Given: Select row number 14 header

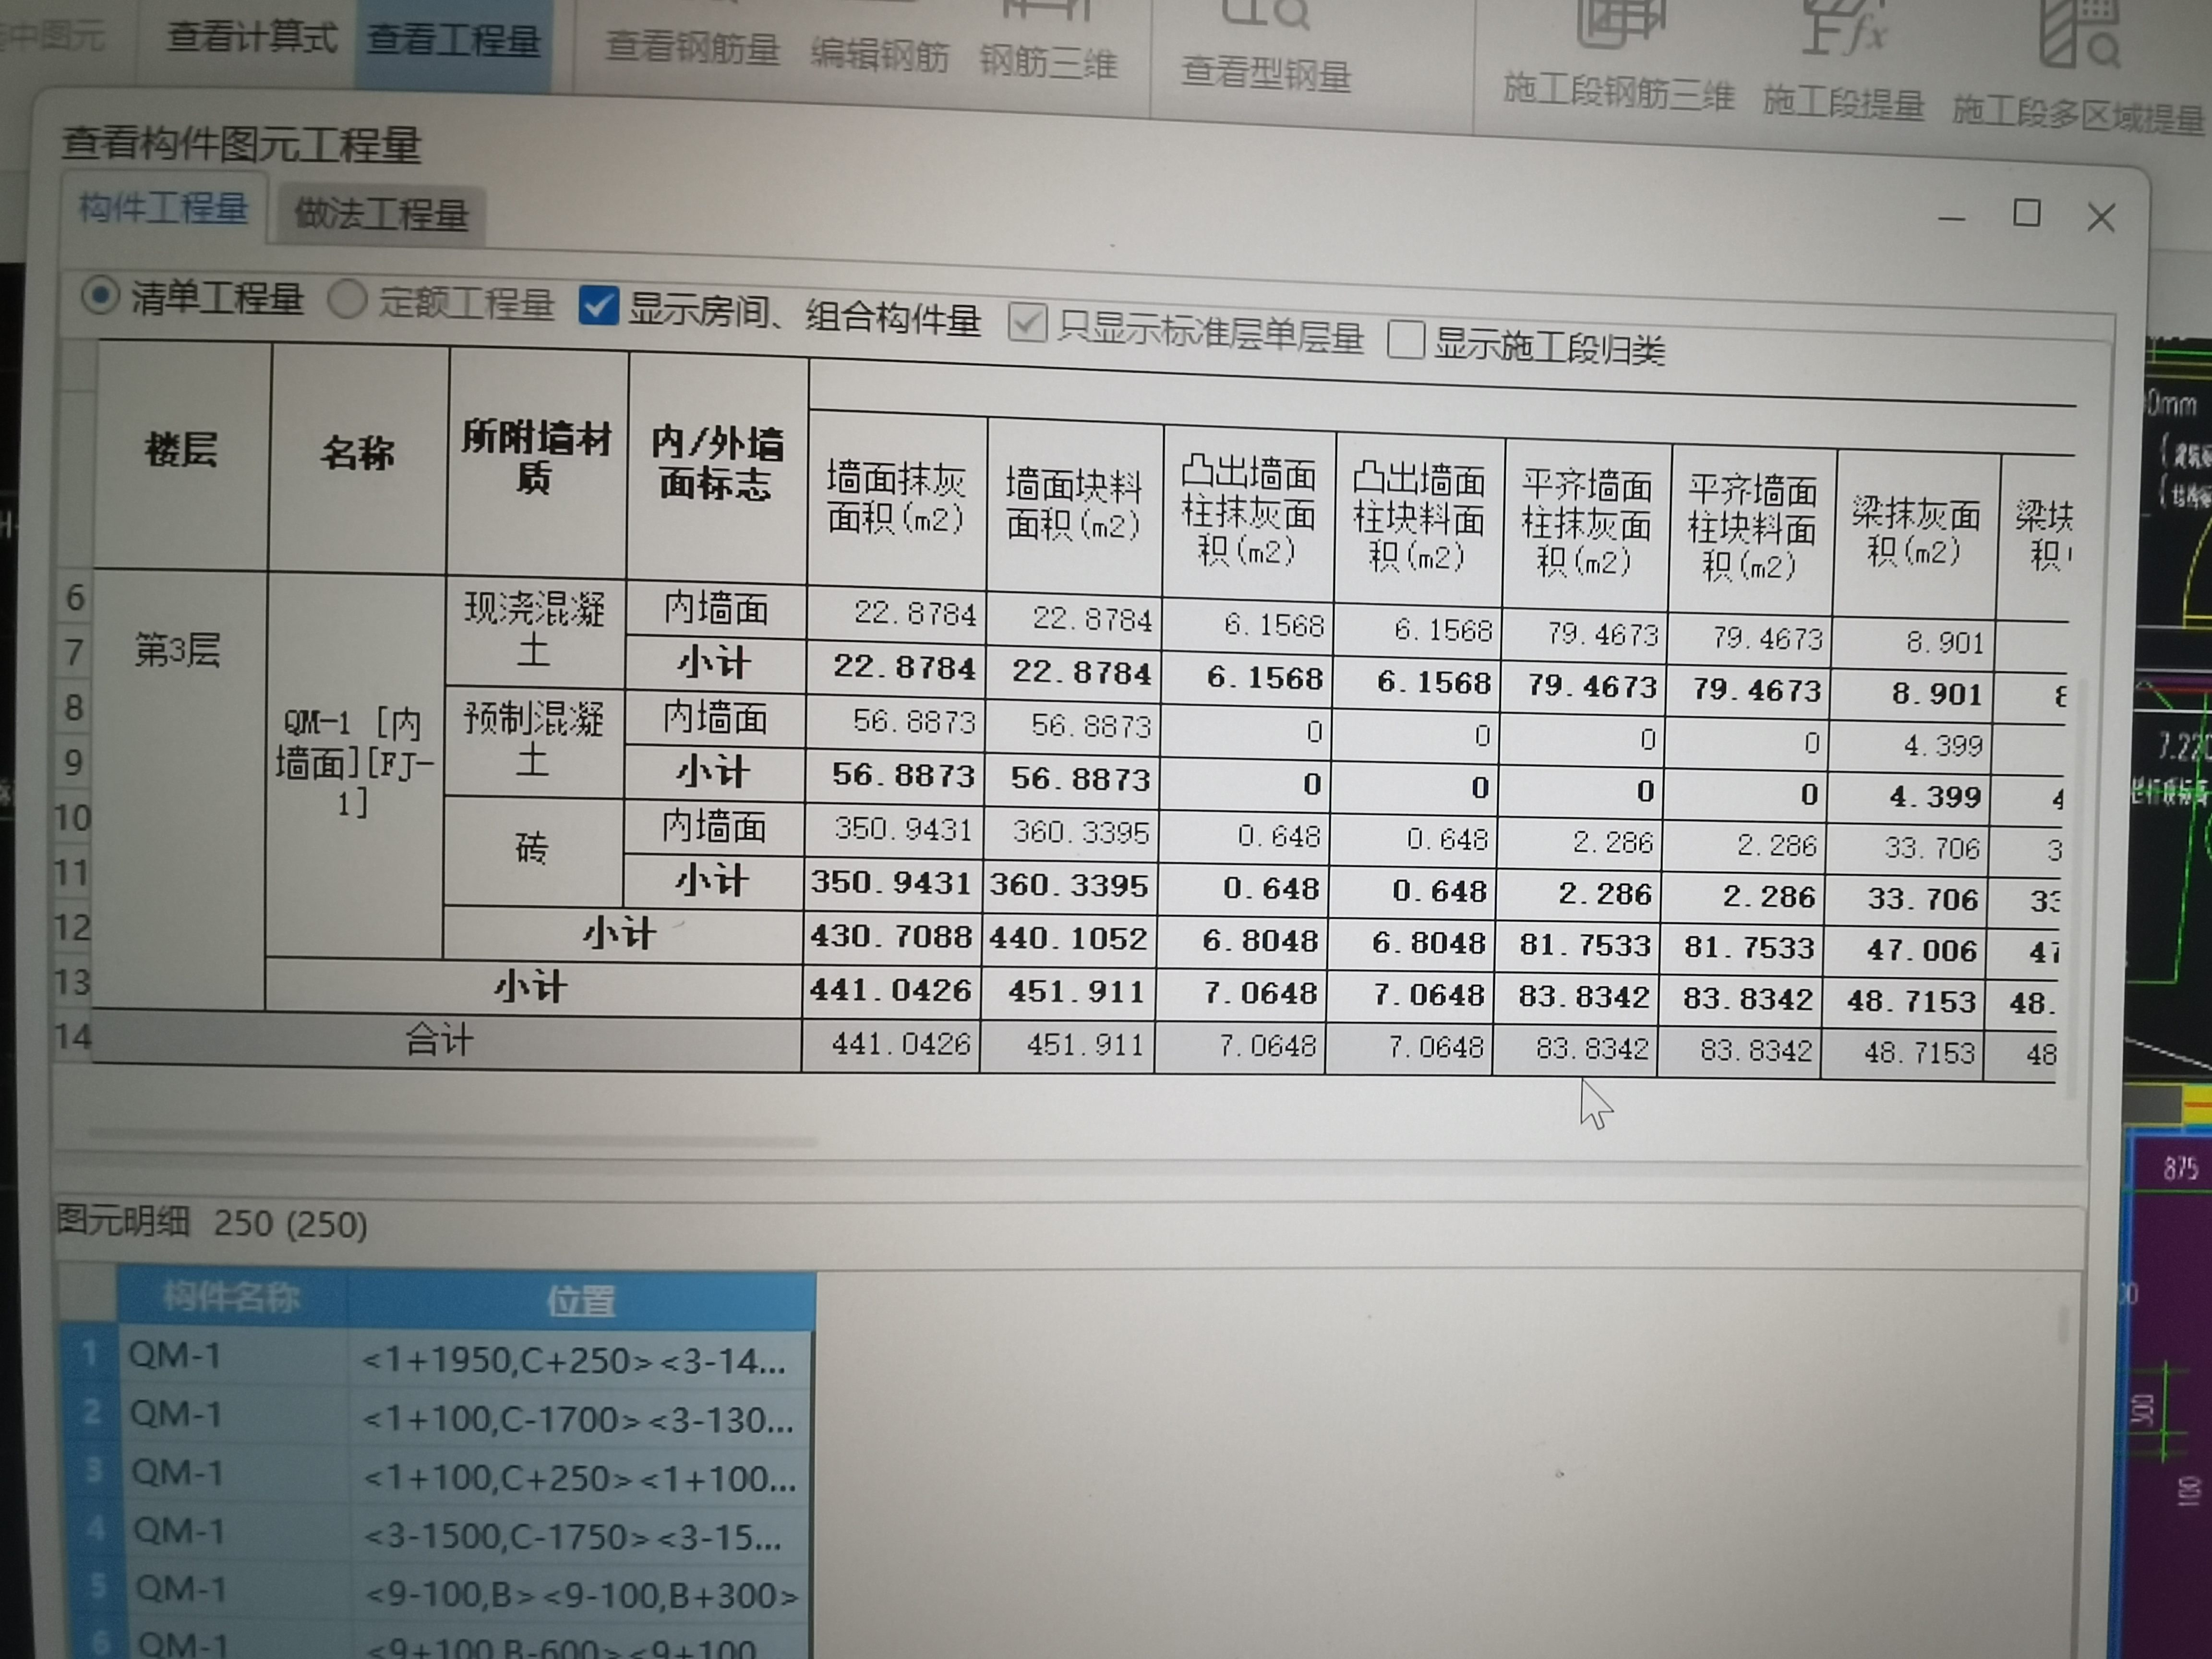Looking at the screenshot, I should coord(73,1036).
